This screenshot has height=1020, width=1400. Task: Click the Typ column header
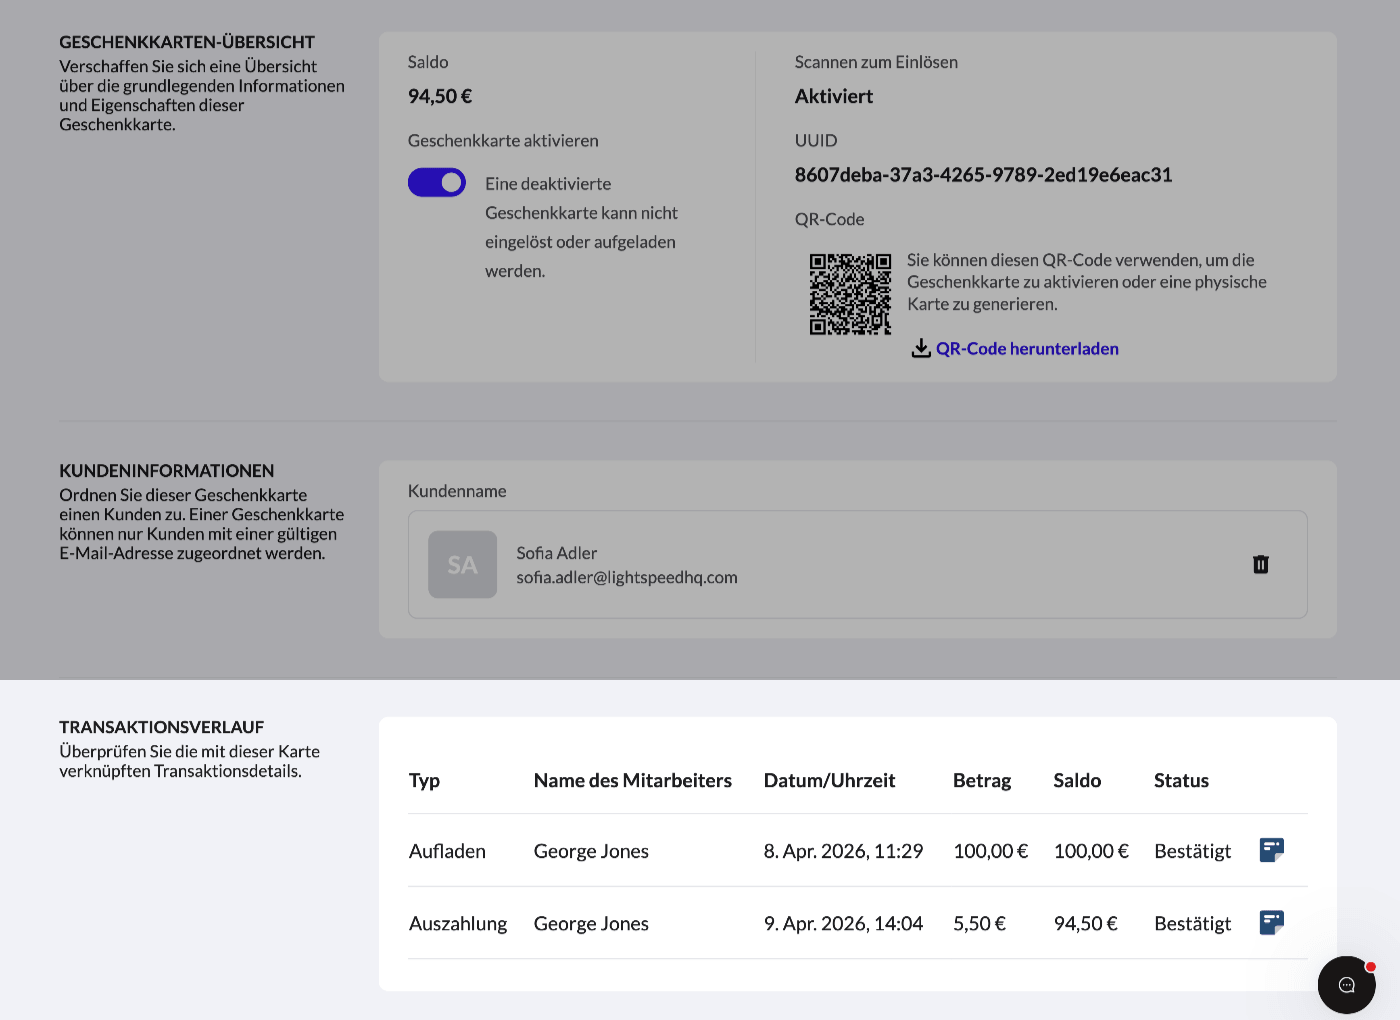click(x=424, y=780)
